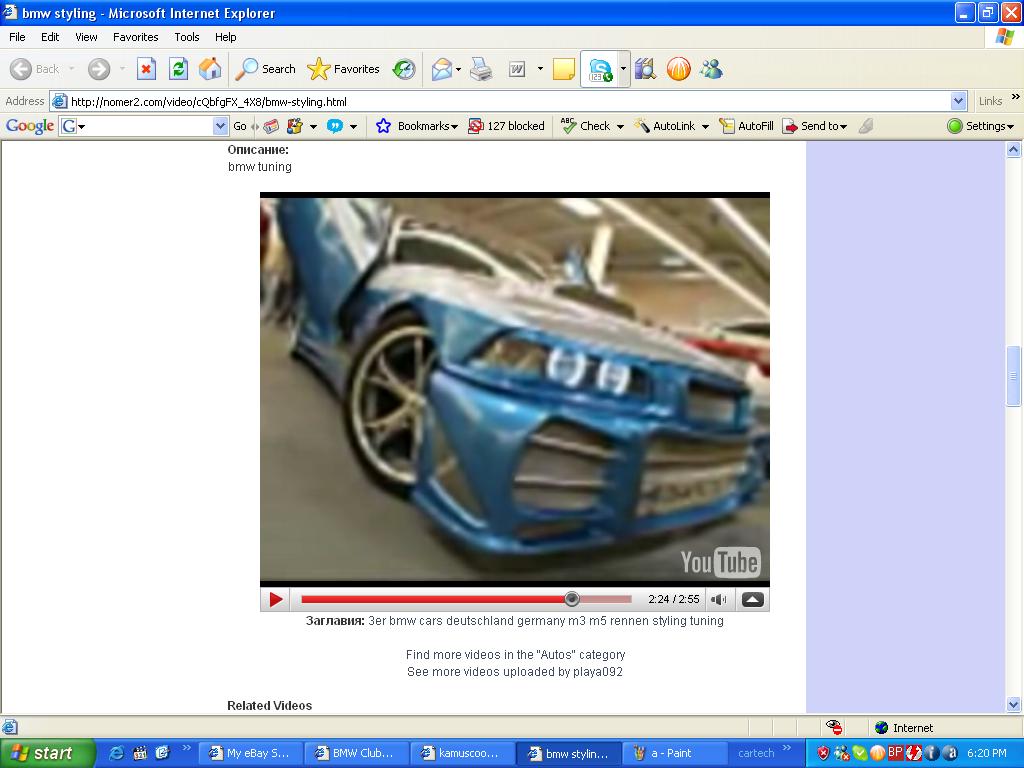
Task: Open the Send to dropdown
Action: (815, 126)
